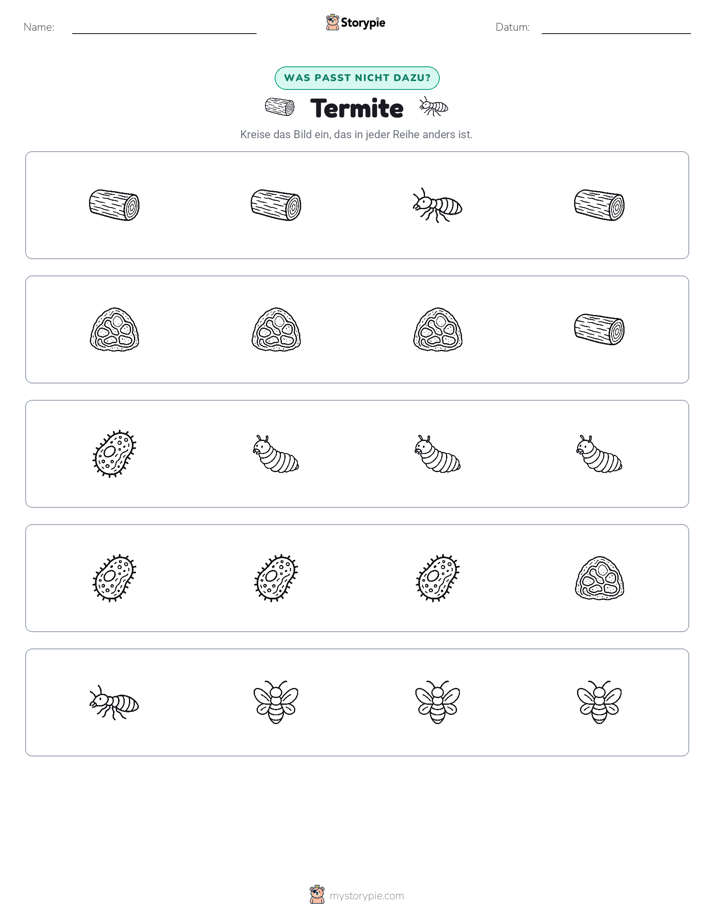Click the Storypie bear logo at top
This screenshot has width=714, height=924.
pyautogui.click(x=332, y=22)
